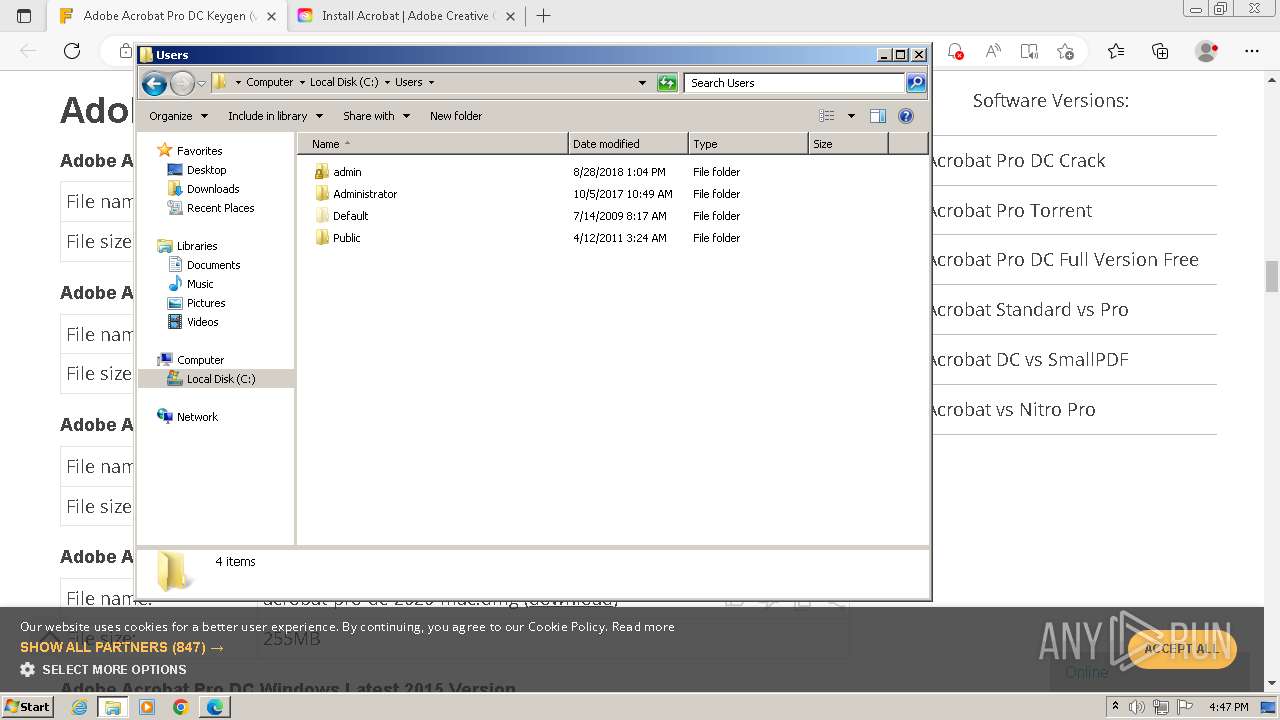Click Acrobat Pro DC Crack link
1280x720 pixels.
[x=1017, y=160]
